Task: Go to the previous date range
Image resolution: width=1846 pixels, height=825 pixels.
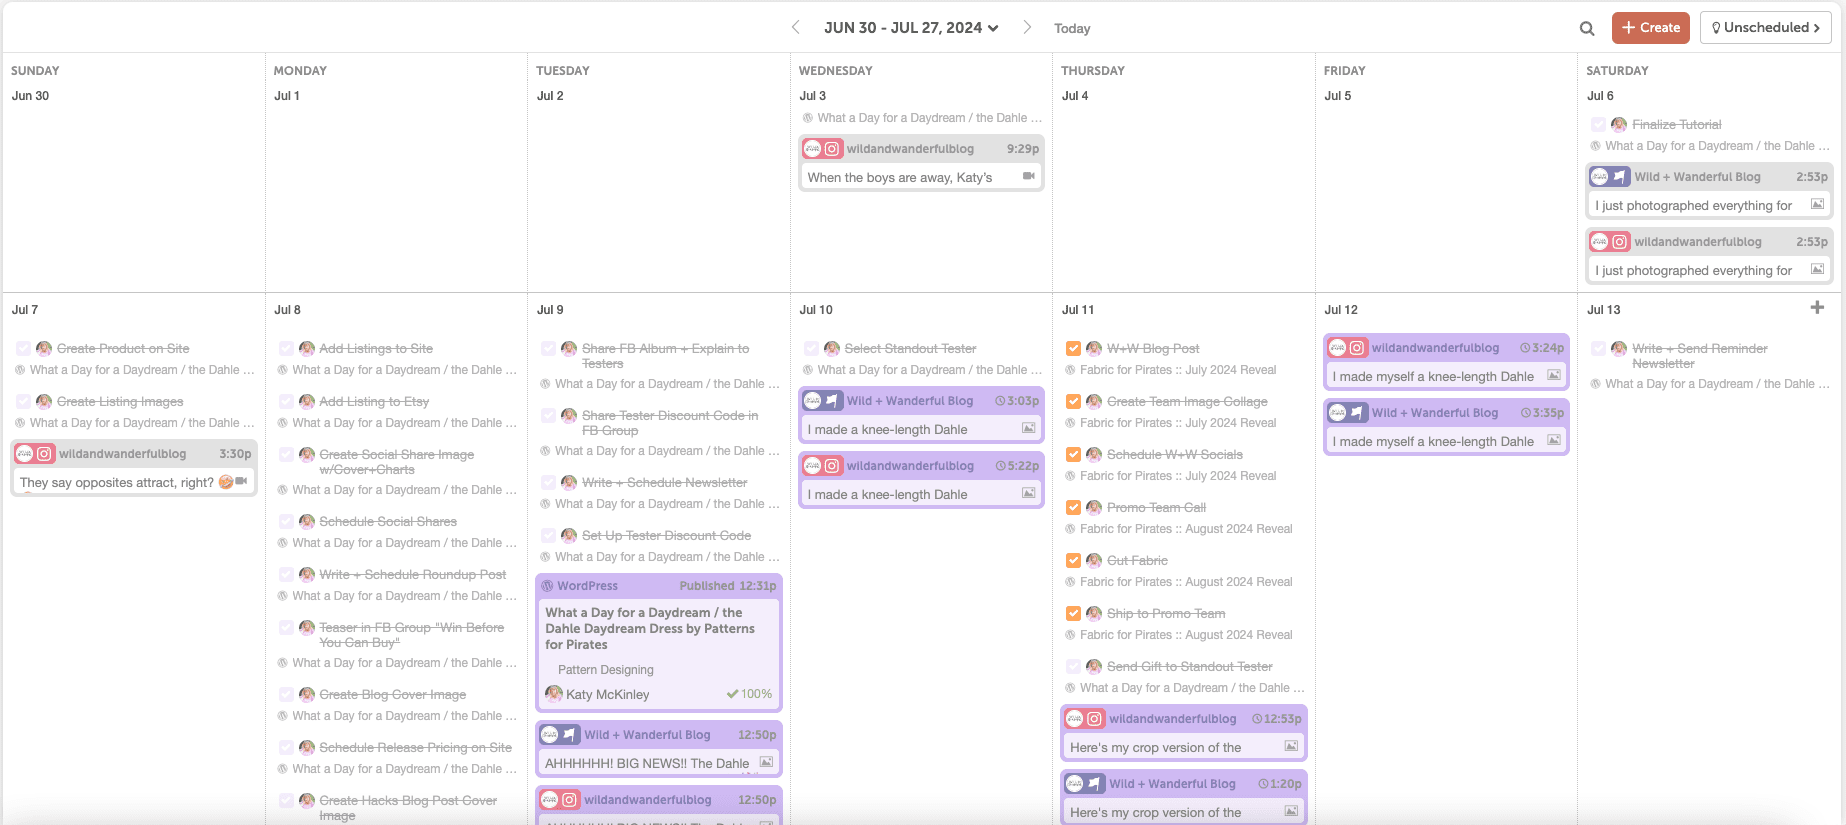Action: click(x=796, y=28)
